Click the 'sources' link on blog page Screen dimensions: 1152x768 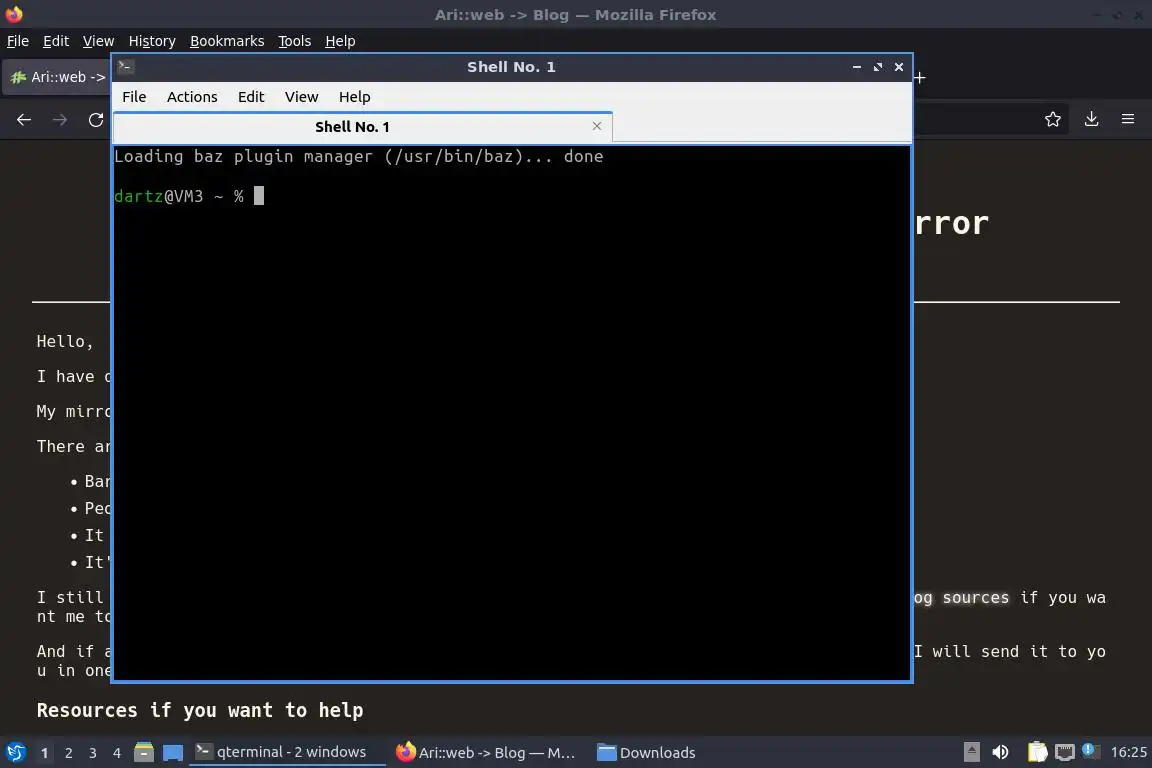click(976, 597)
